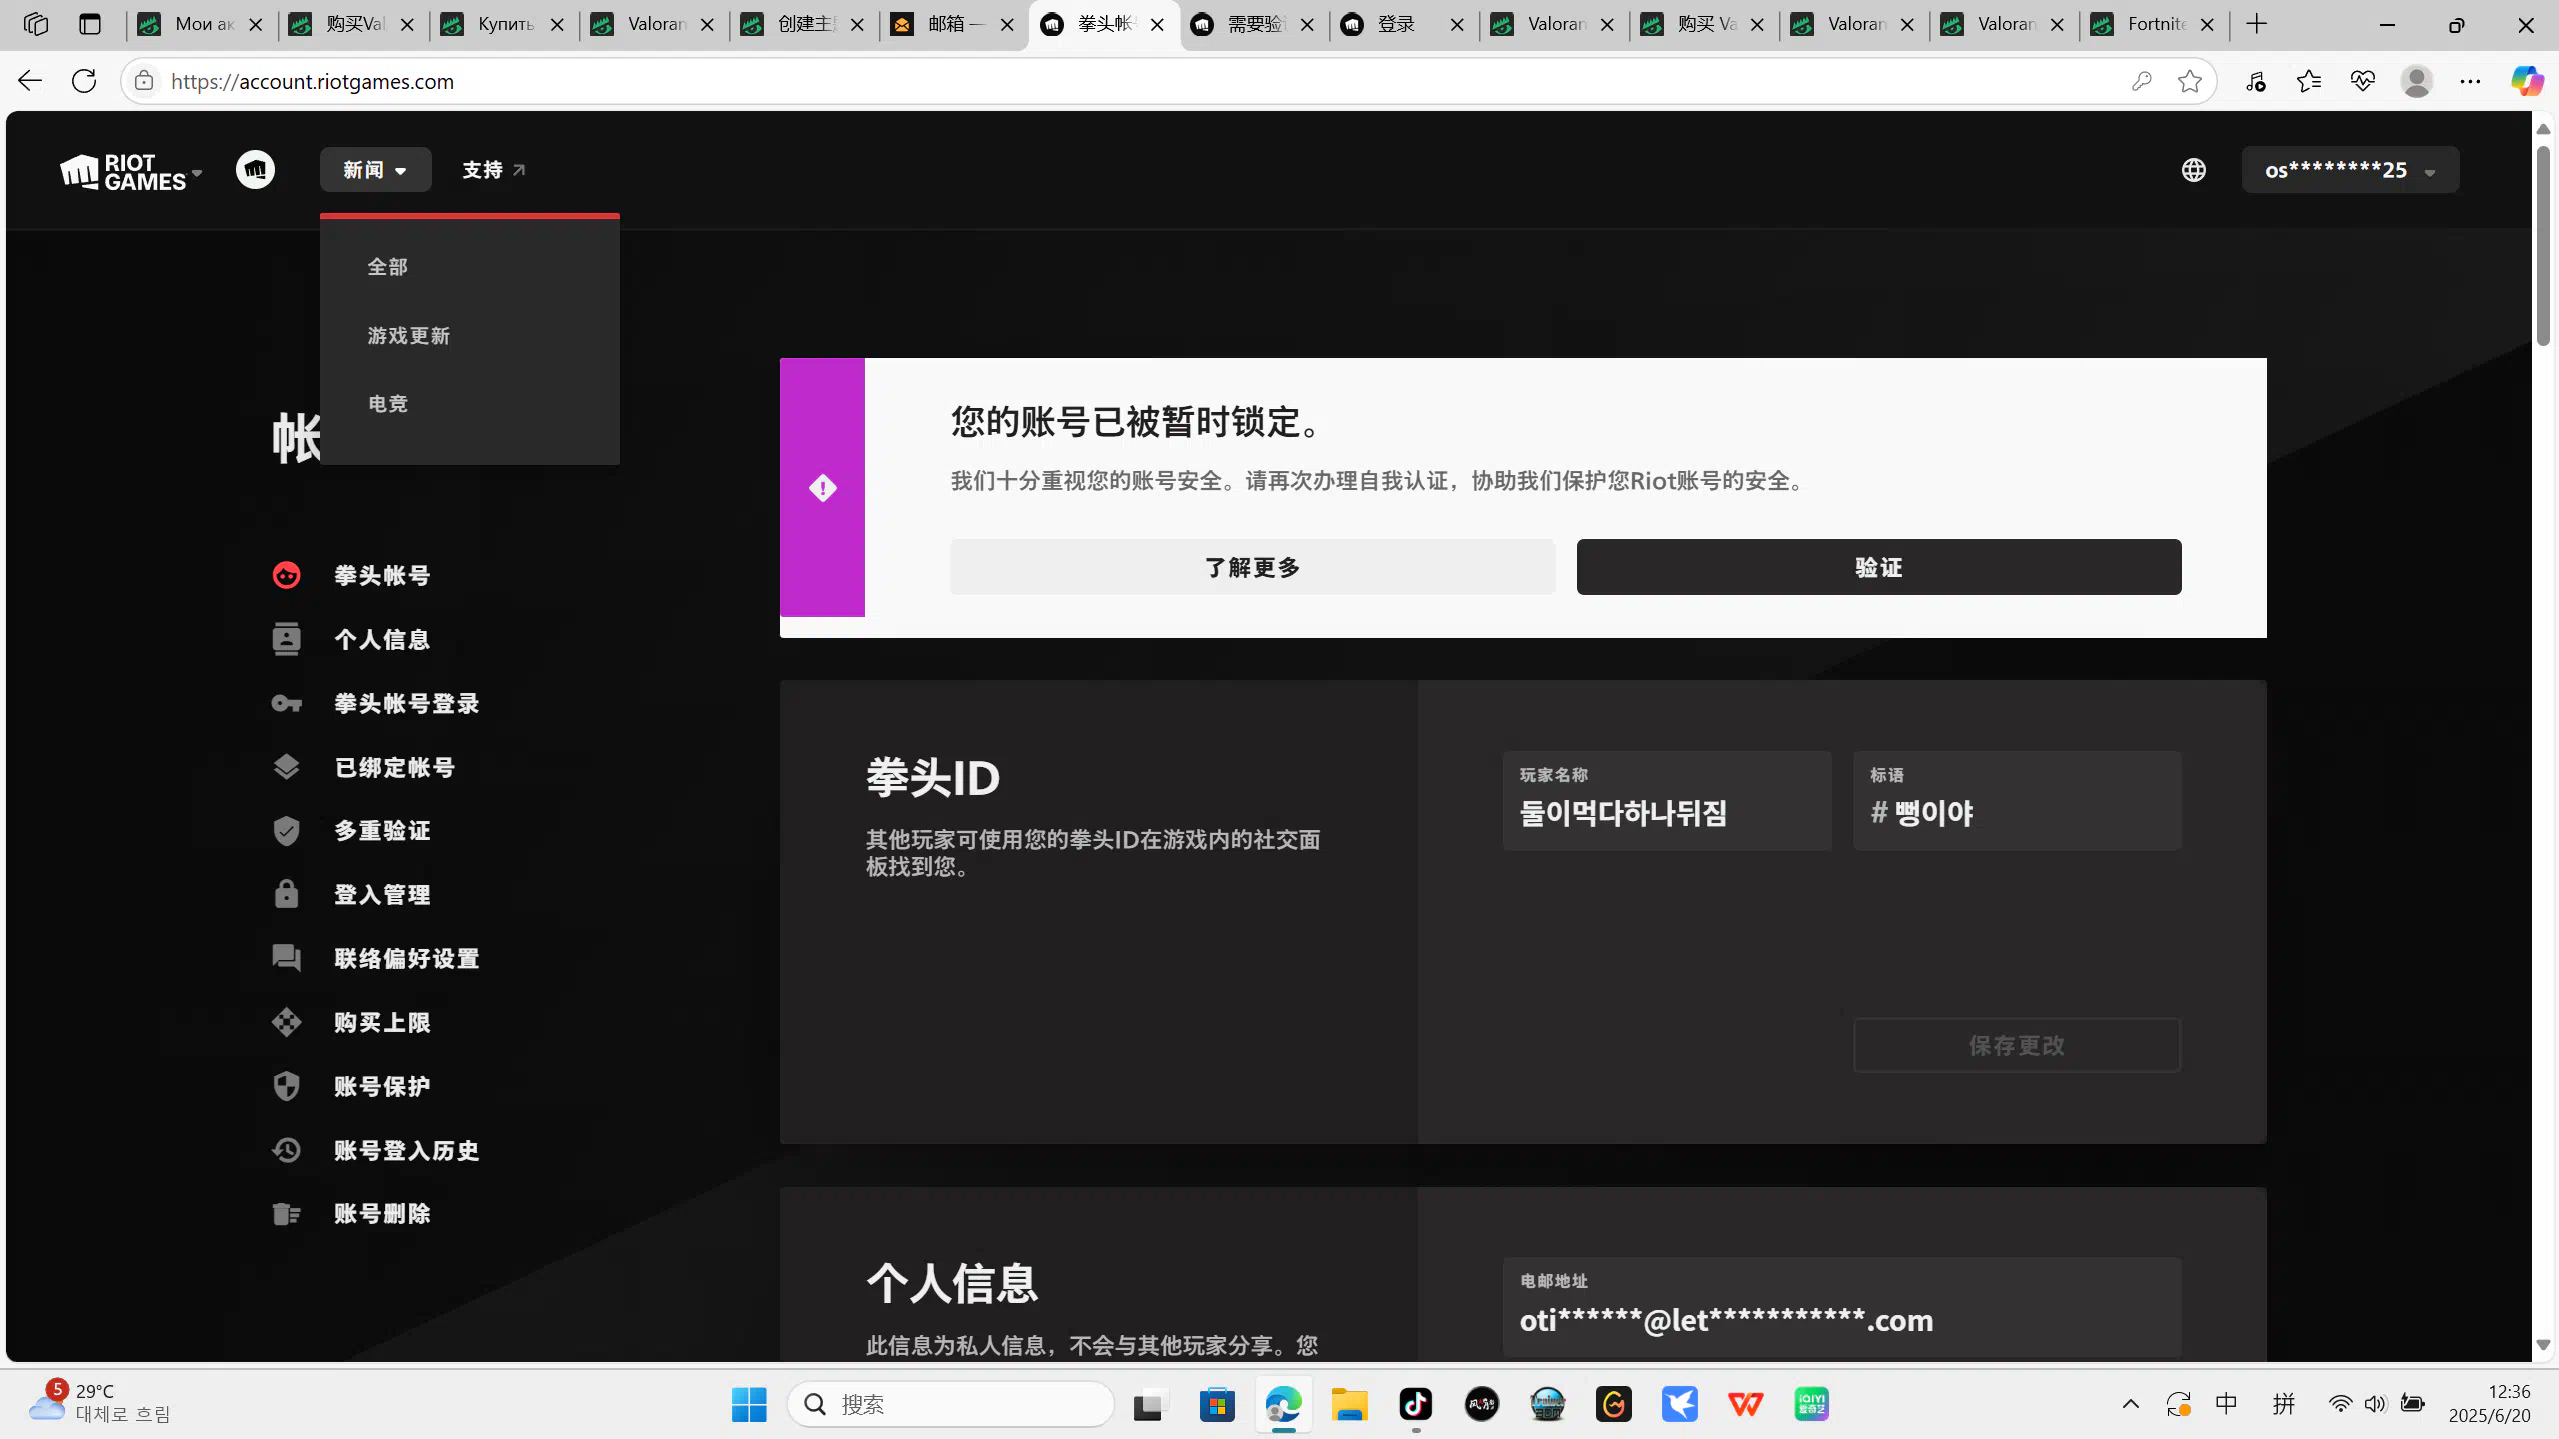Open the favorites list icon
Screen dimensions: 2559x1439
pos(2309,81)
